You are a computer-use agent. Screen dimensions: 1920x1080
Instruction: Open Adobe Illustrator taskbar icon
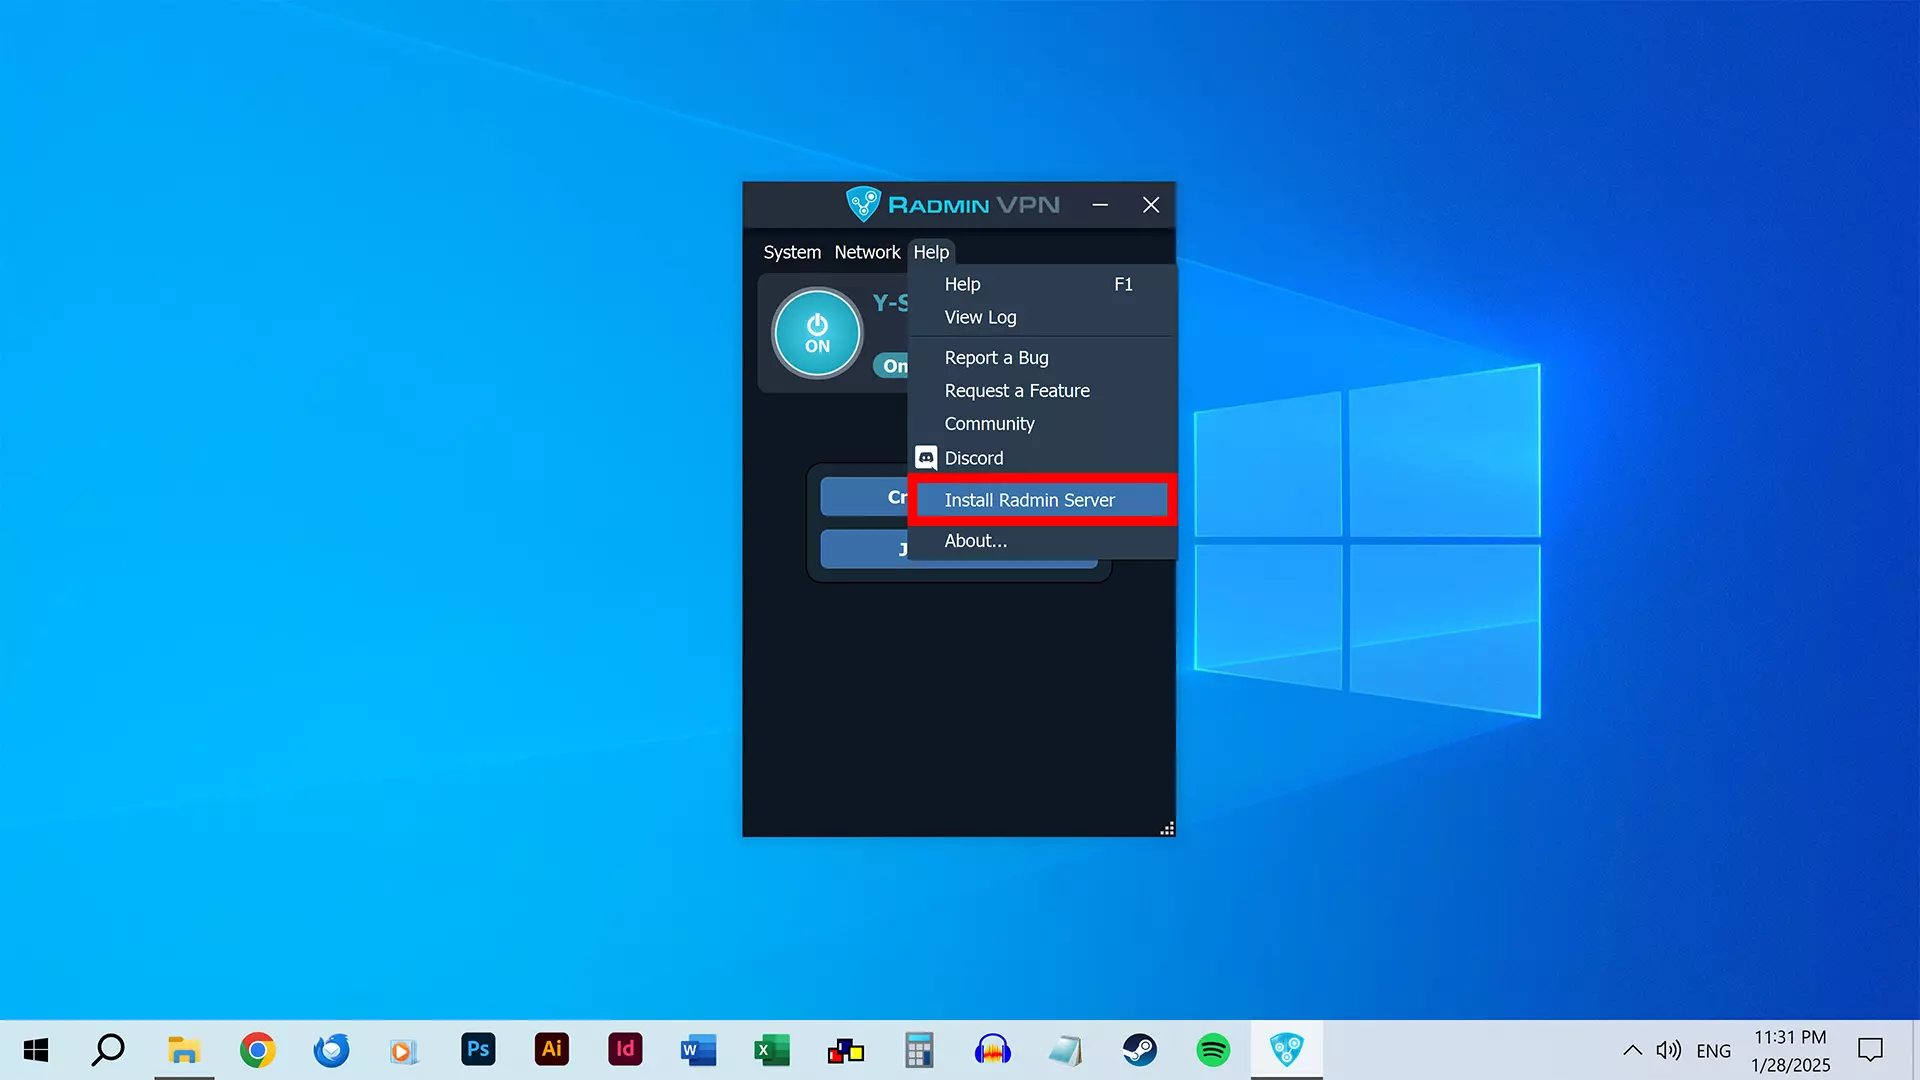[x=551, y=1049]
